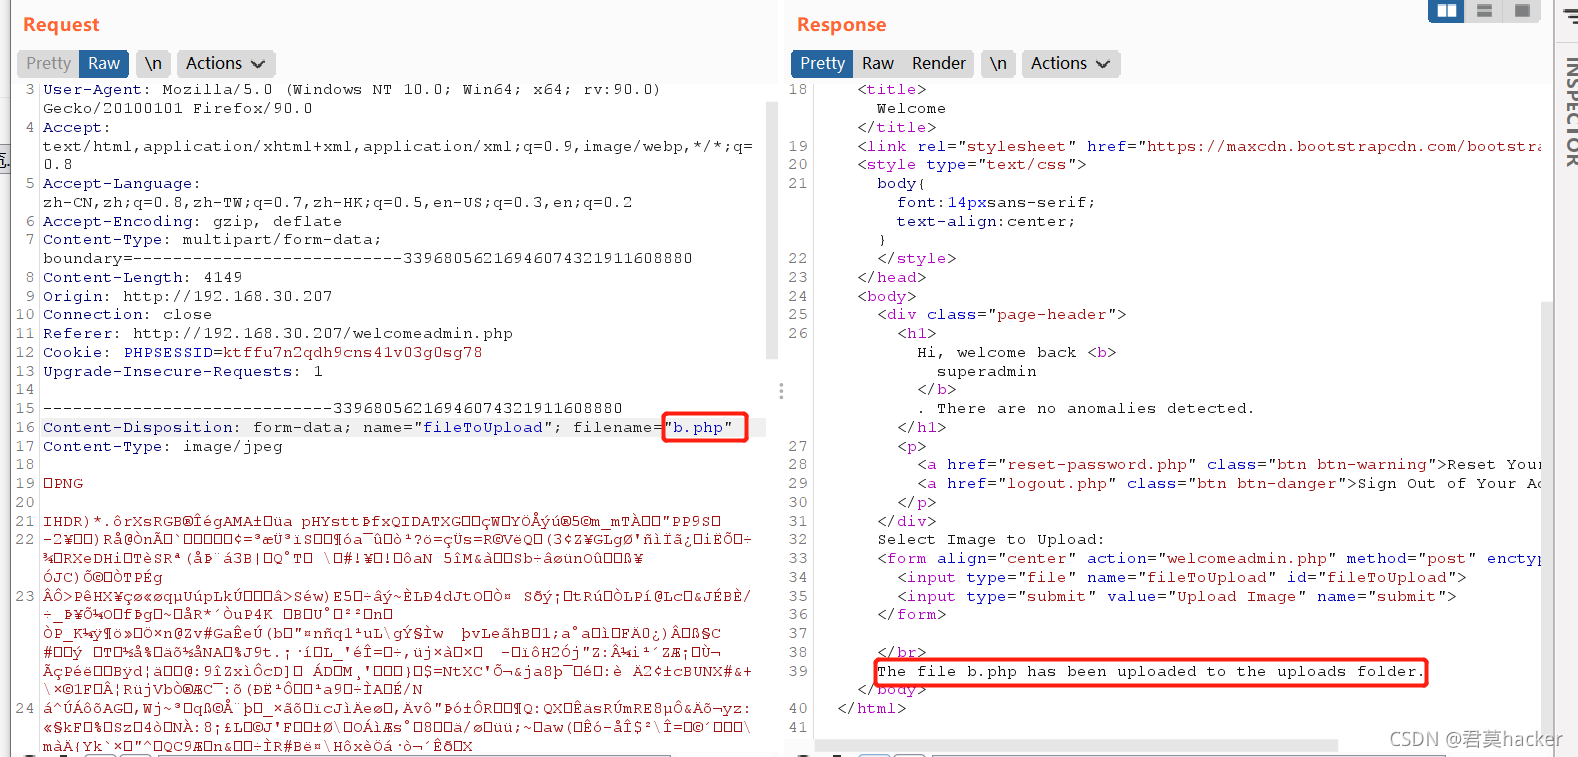Click "Accept-Encoding: gzip, deflate" line

[x=192, y=222]
